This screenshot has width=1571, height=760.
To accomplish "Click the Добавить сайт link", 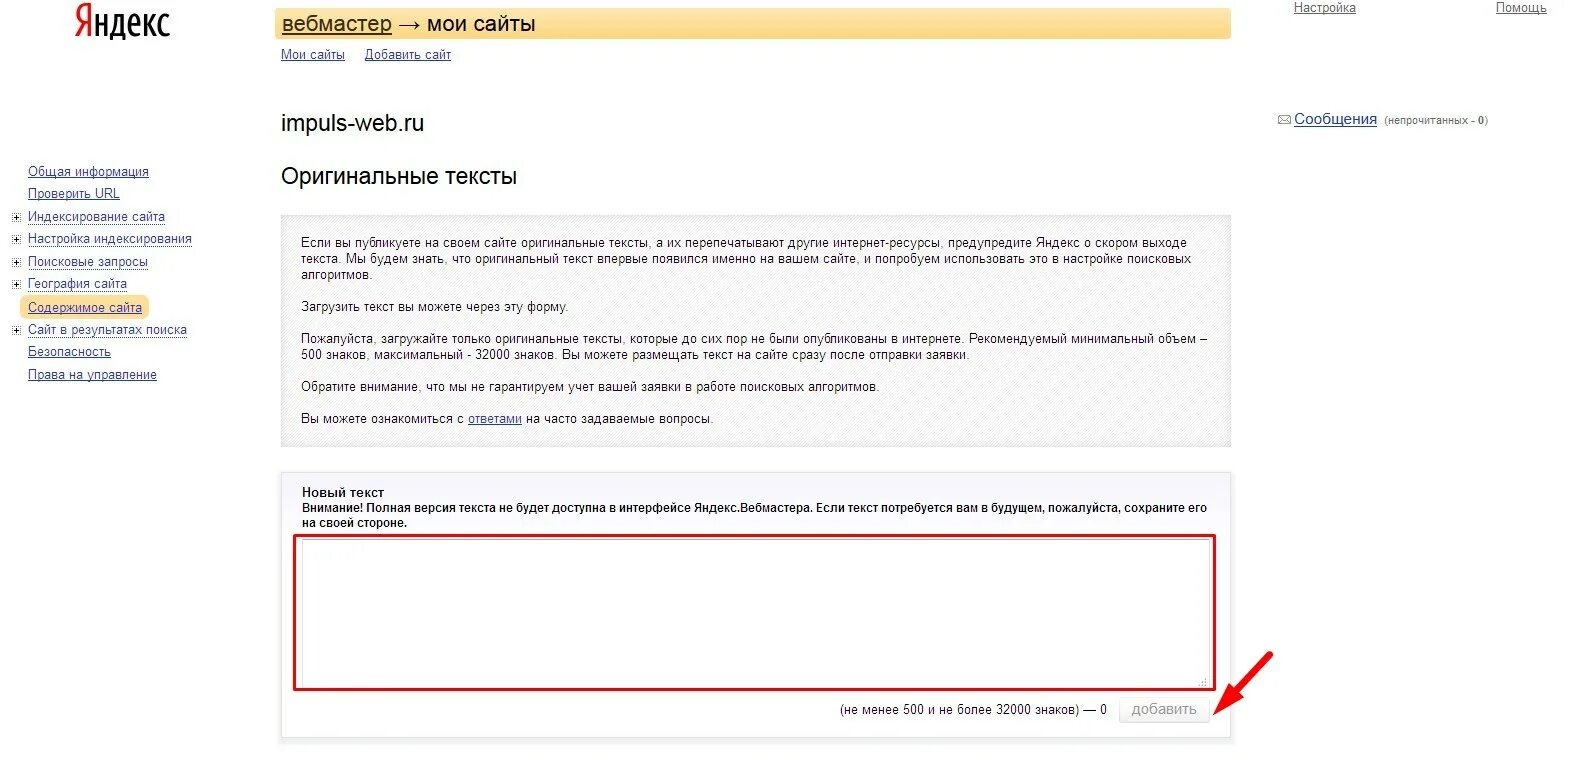I will [408, 55].
